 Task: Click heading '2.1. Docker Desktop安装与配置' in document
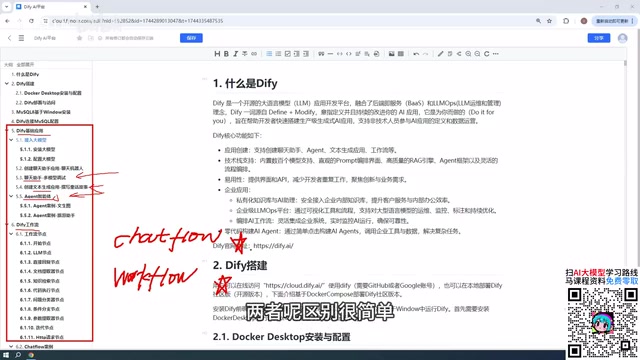pyautogui.click(x=282, y=337)
